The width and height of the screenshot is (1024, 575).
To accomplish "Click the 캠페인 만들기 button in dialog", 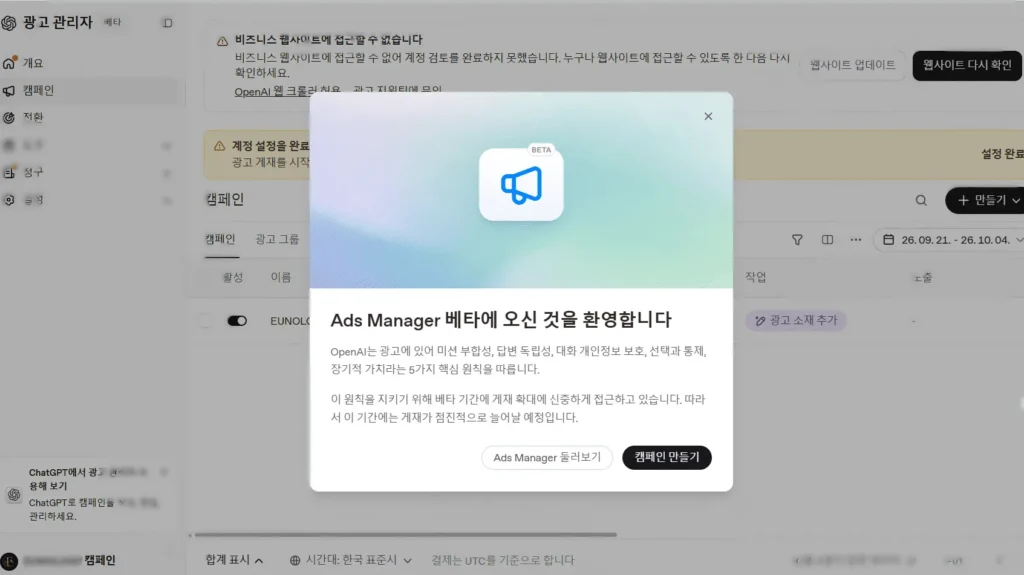I will tap(667, 457).
